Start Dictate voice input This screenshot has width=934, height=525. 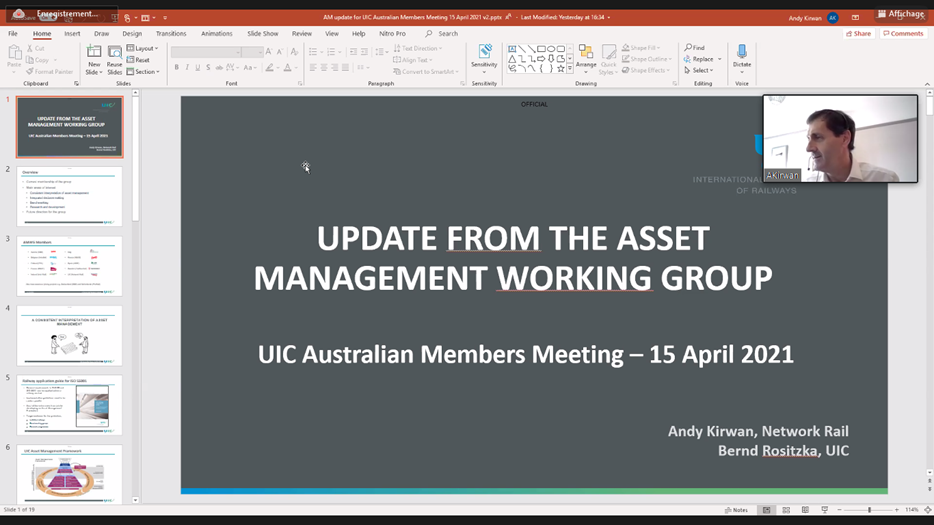click(742, 57)
